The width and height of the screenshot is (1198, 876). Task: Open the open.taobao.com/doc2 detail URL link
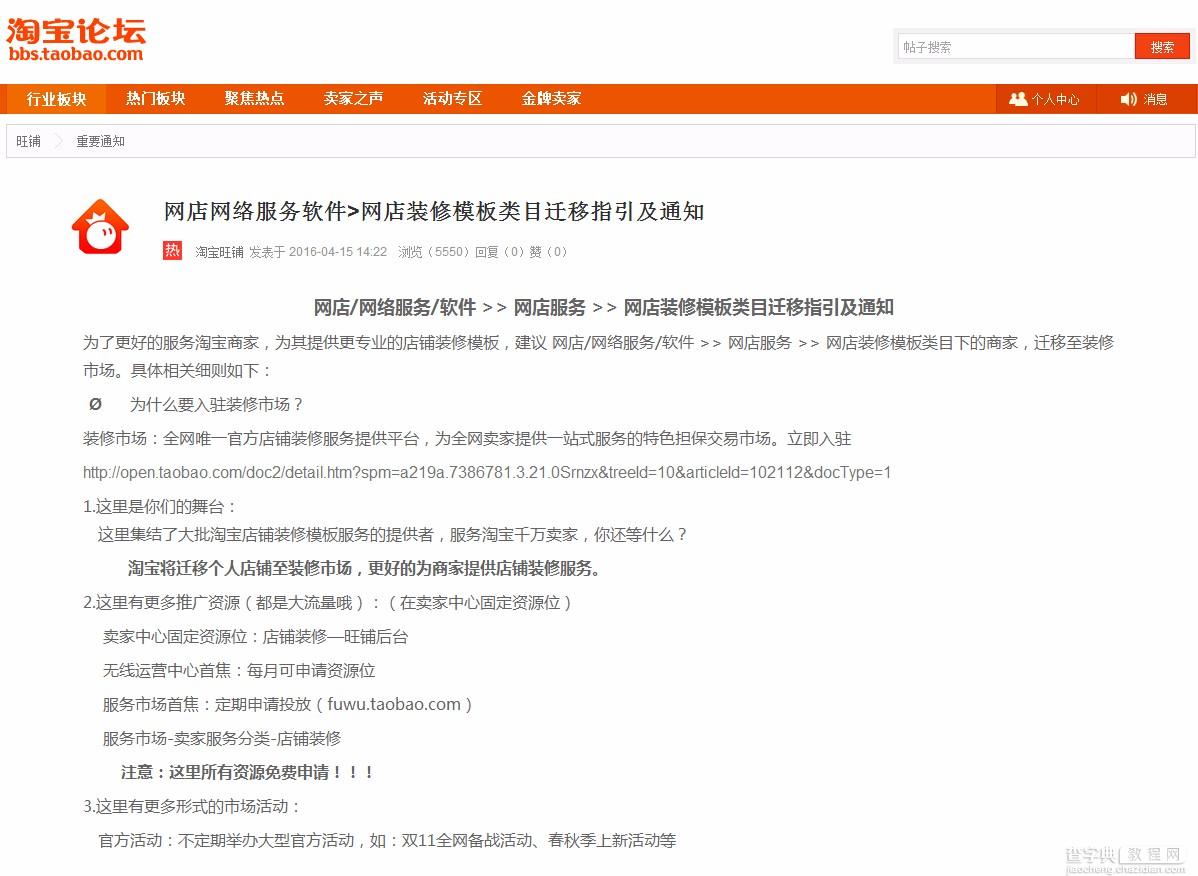(487, 473)
